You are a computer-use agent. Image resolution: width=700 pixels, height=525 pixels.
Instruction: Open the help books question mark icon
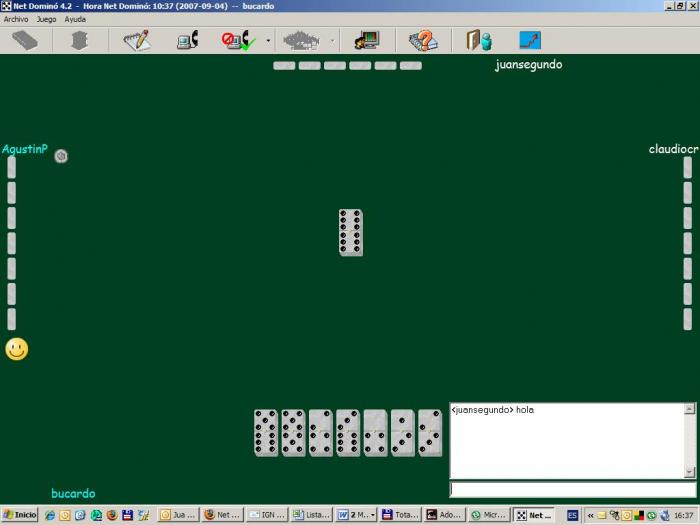pos(423,40)
